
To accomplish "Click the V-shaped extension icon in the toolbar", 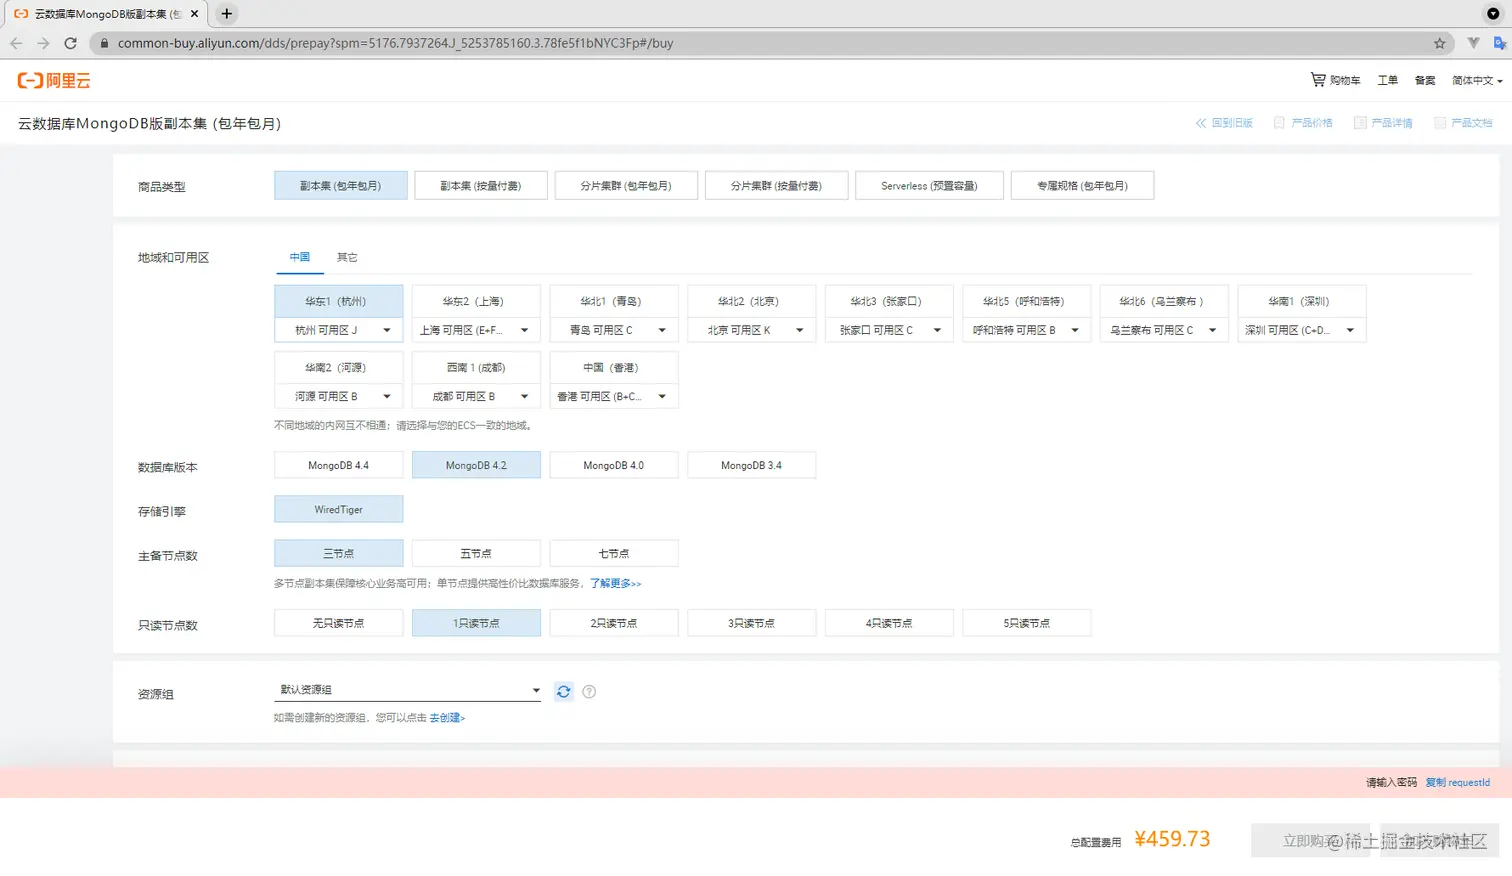I will point(1473,43).
